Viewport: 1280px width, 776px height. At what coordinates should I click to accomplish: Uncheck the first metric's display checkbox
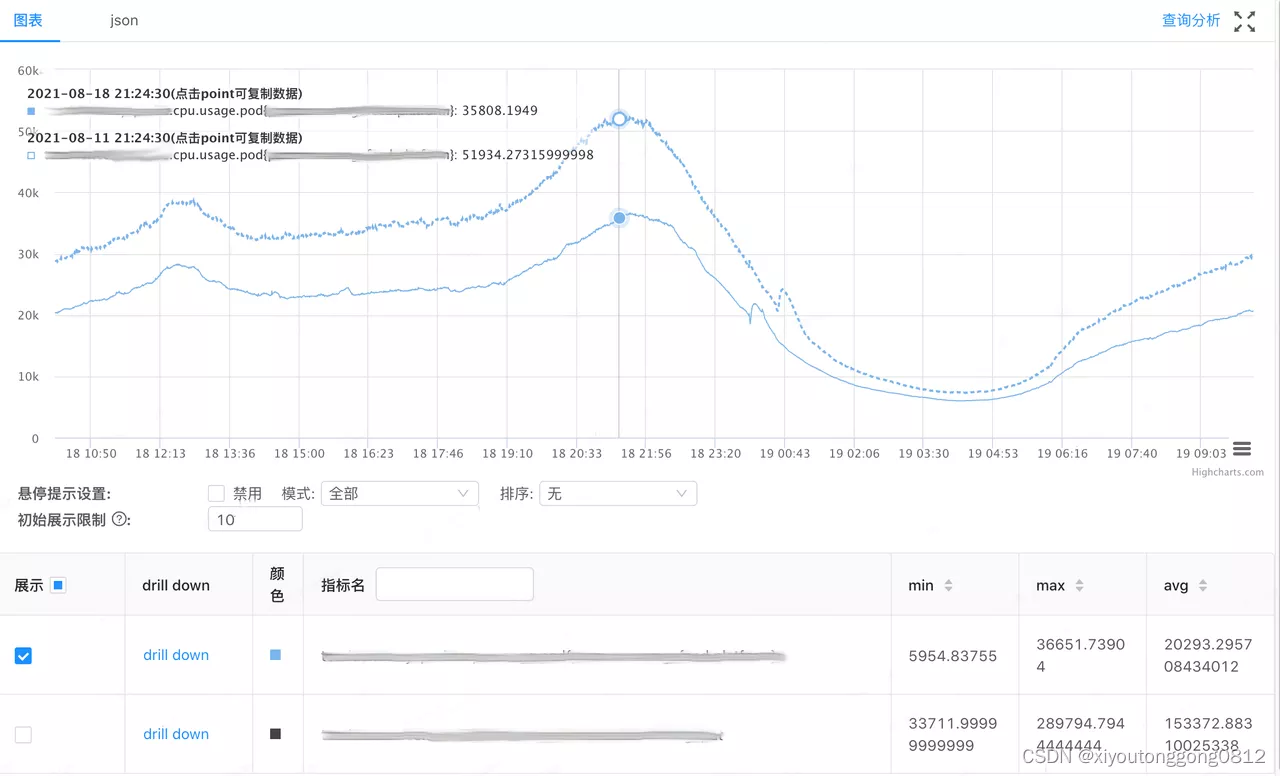coord(23,655)
